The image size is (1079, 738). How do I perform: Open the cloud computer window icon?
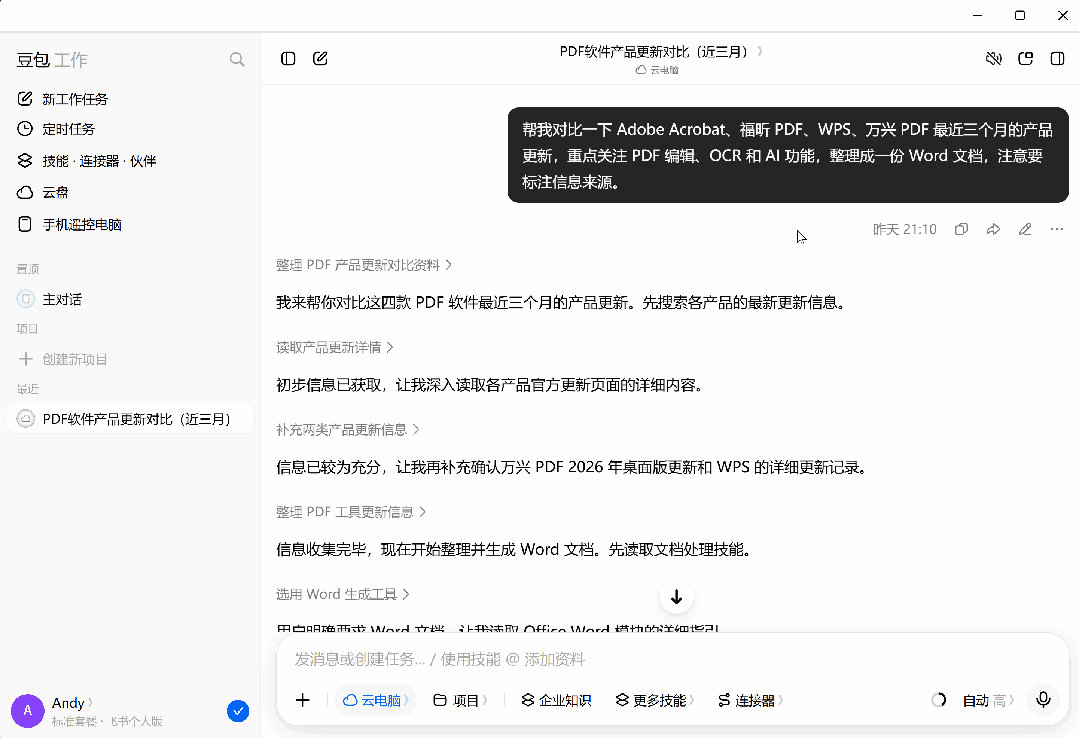coord(1025,59)
